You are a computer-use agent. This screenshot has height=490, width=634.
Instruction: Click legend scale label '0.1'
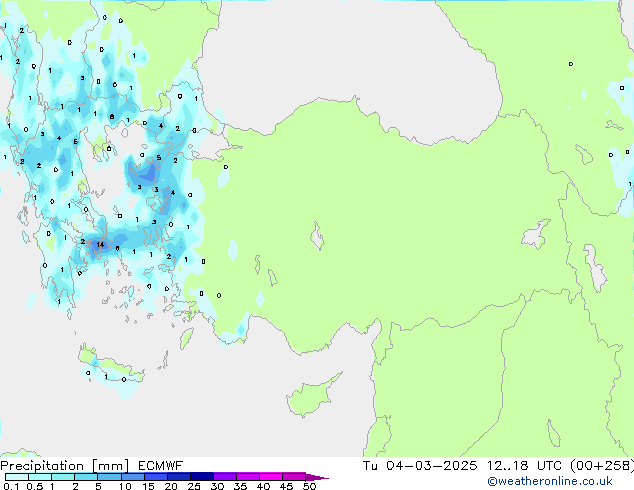coord(11,486)
